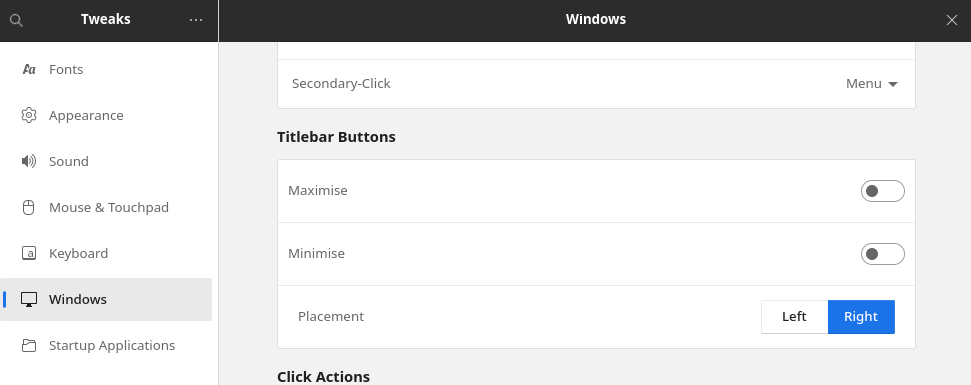Enable the Minimise titlebar button switch
Viewport: 971px width, 385px height.
[x=882, y=254]
